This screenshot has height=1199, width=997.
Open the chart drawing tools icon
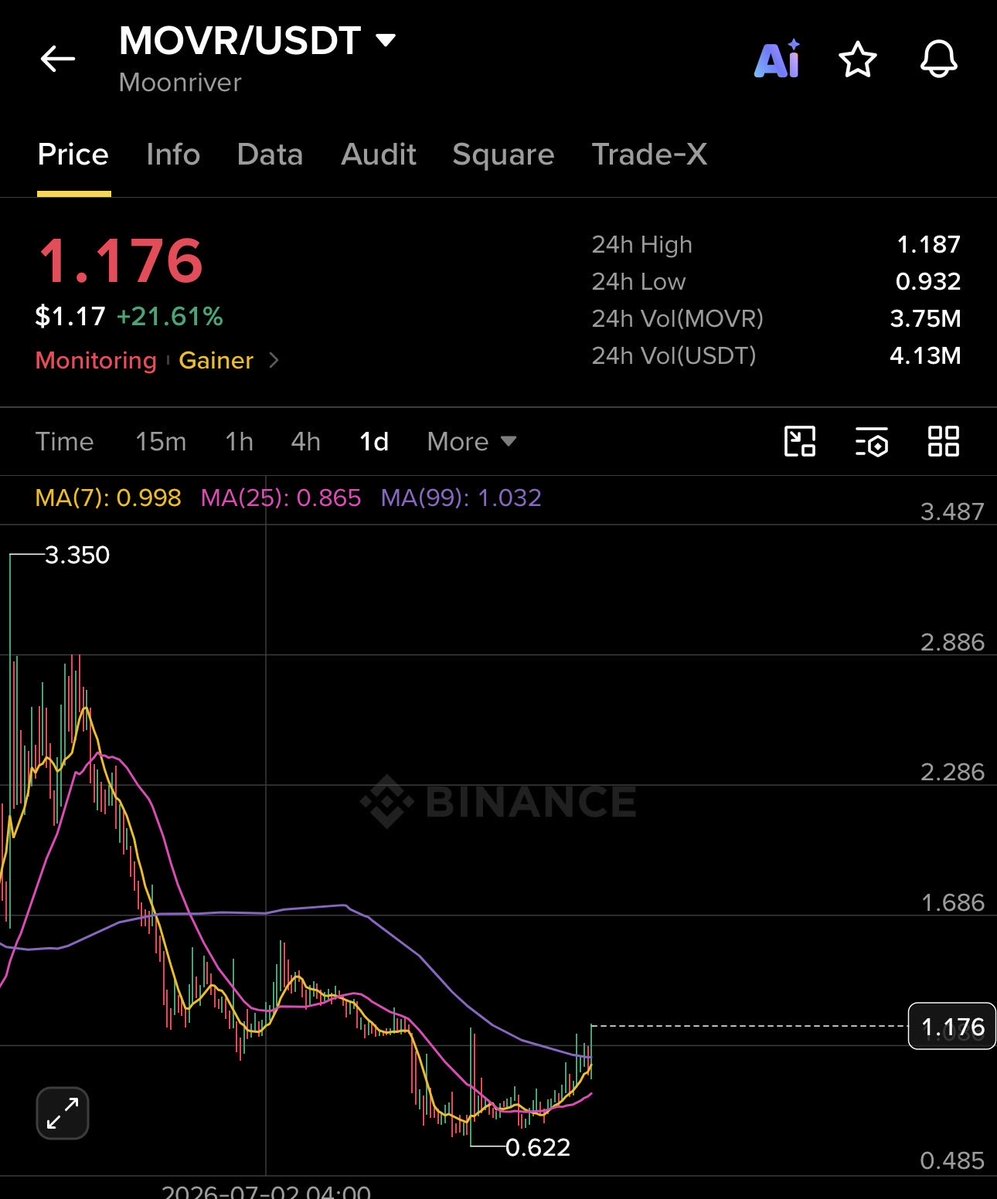pyautogui.click(x=800, y=441)
